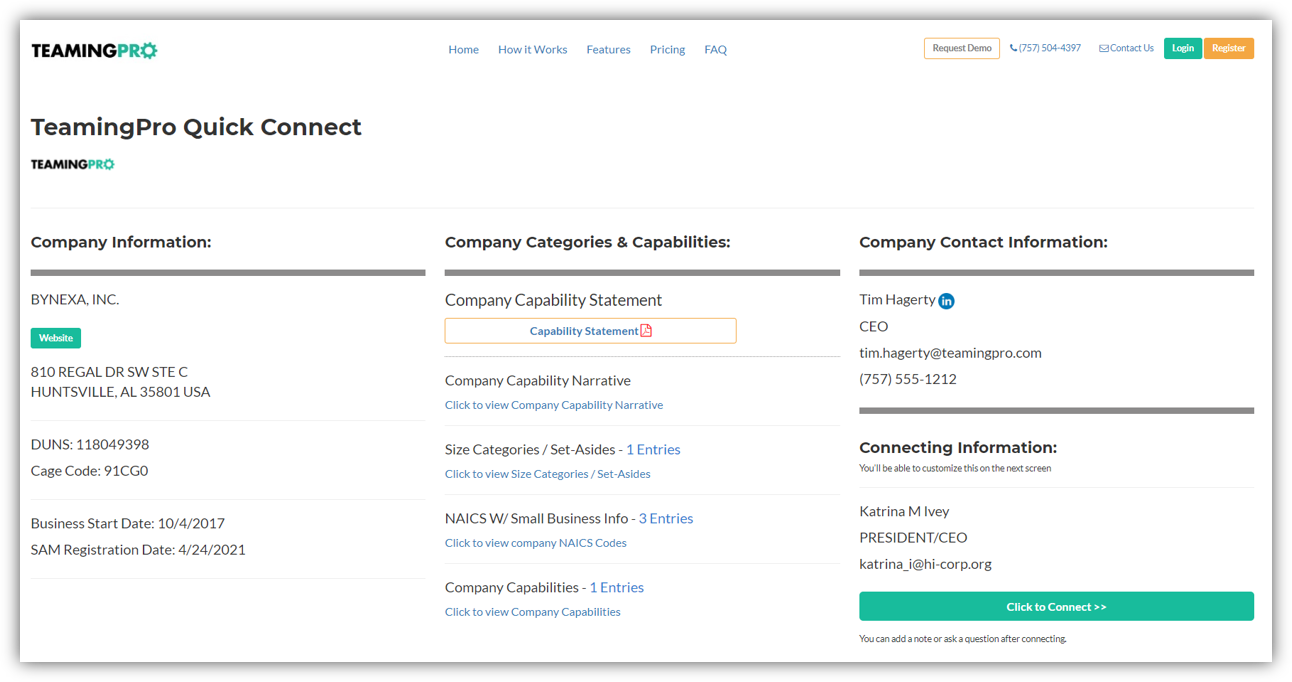Open 1 Entries link for Company Capabilities
This screenshot has height=682, width=1292.
[x=616, y=588]
